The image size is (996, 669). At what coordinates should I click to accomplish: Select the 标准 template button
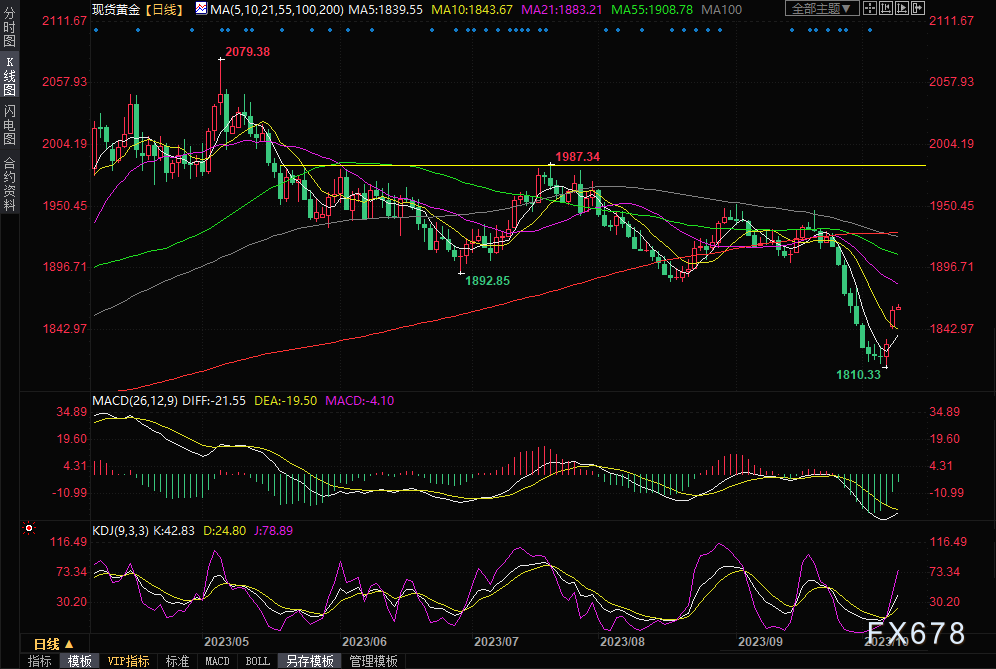[177, 661]
